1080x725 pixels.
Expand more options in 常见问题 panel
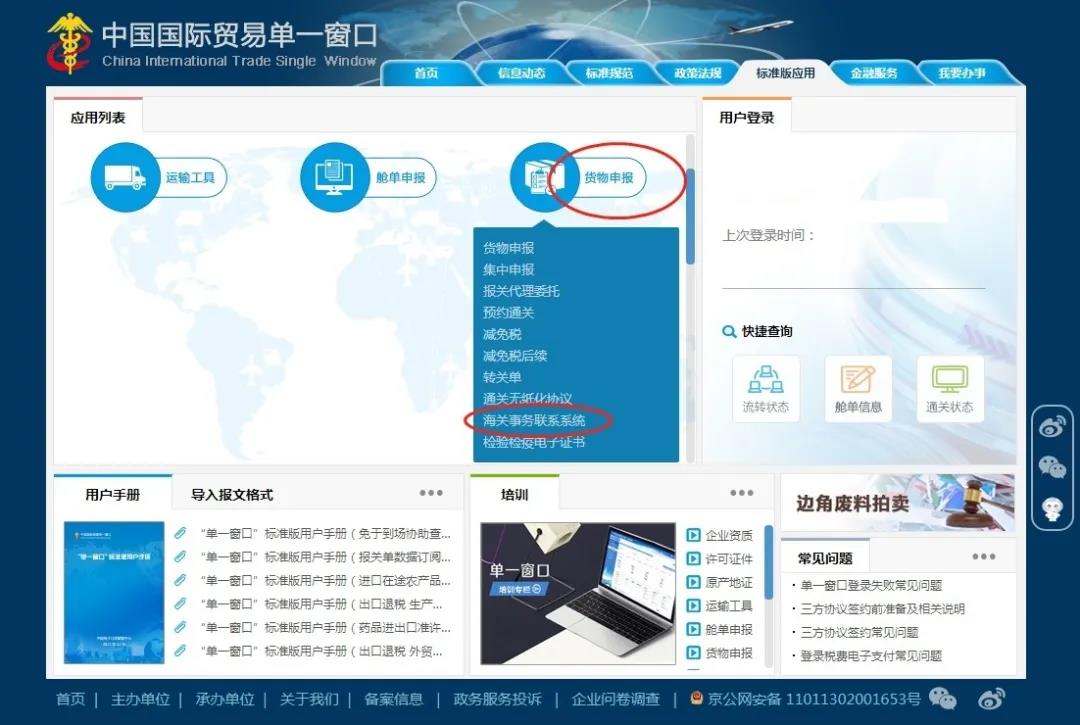pyautogui.click(x=984, y=557)
